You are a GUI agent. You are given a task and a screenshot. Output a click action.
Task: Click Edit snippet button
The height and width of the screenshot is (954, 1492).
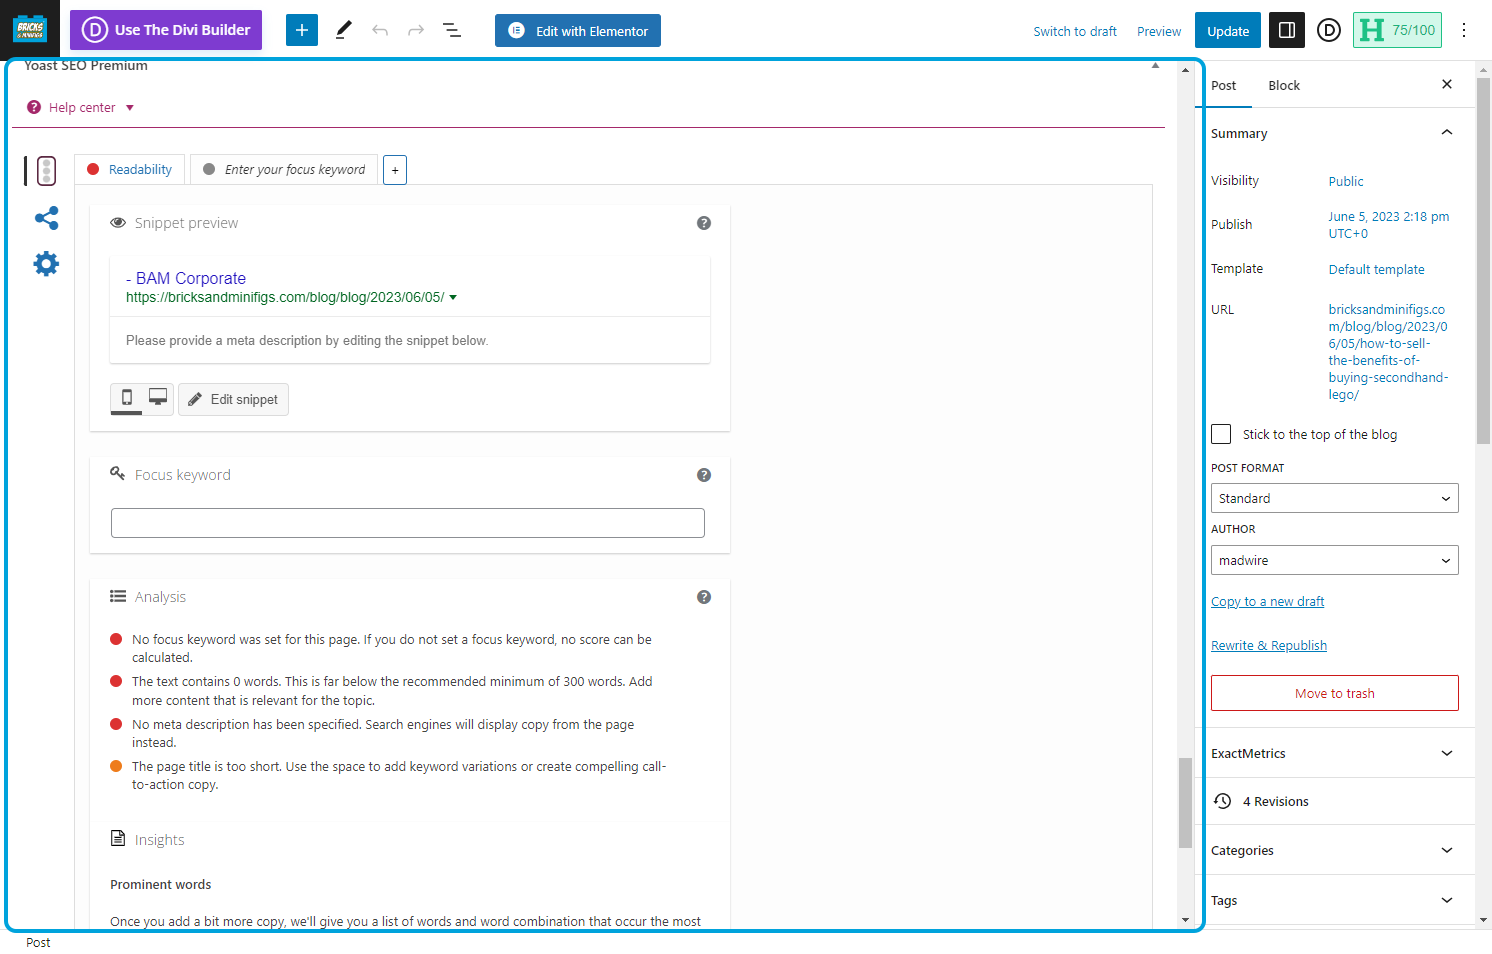(233, 399)
